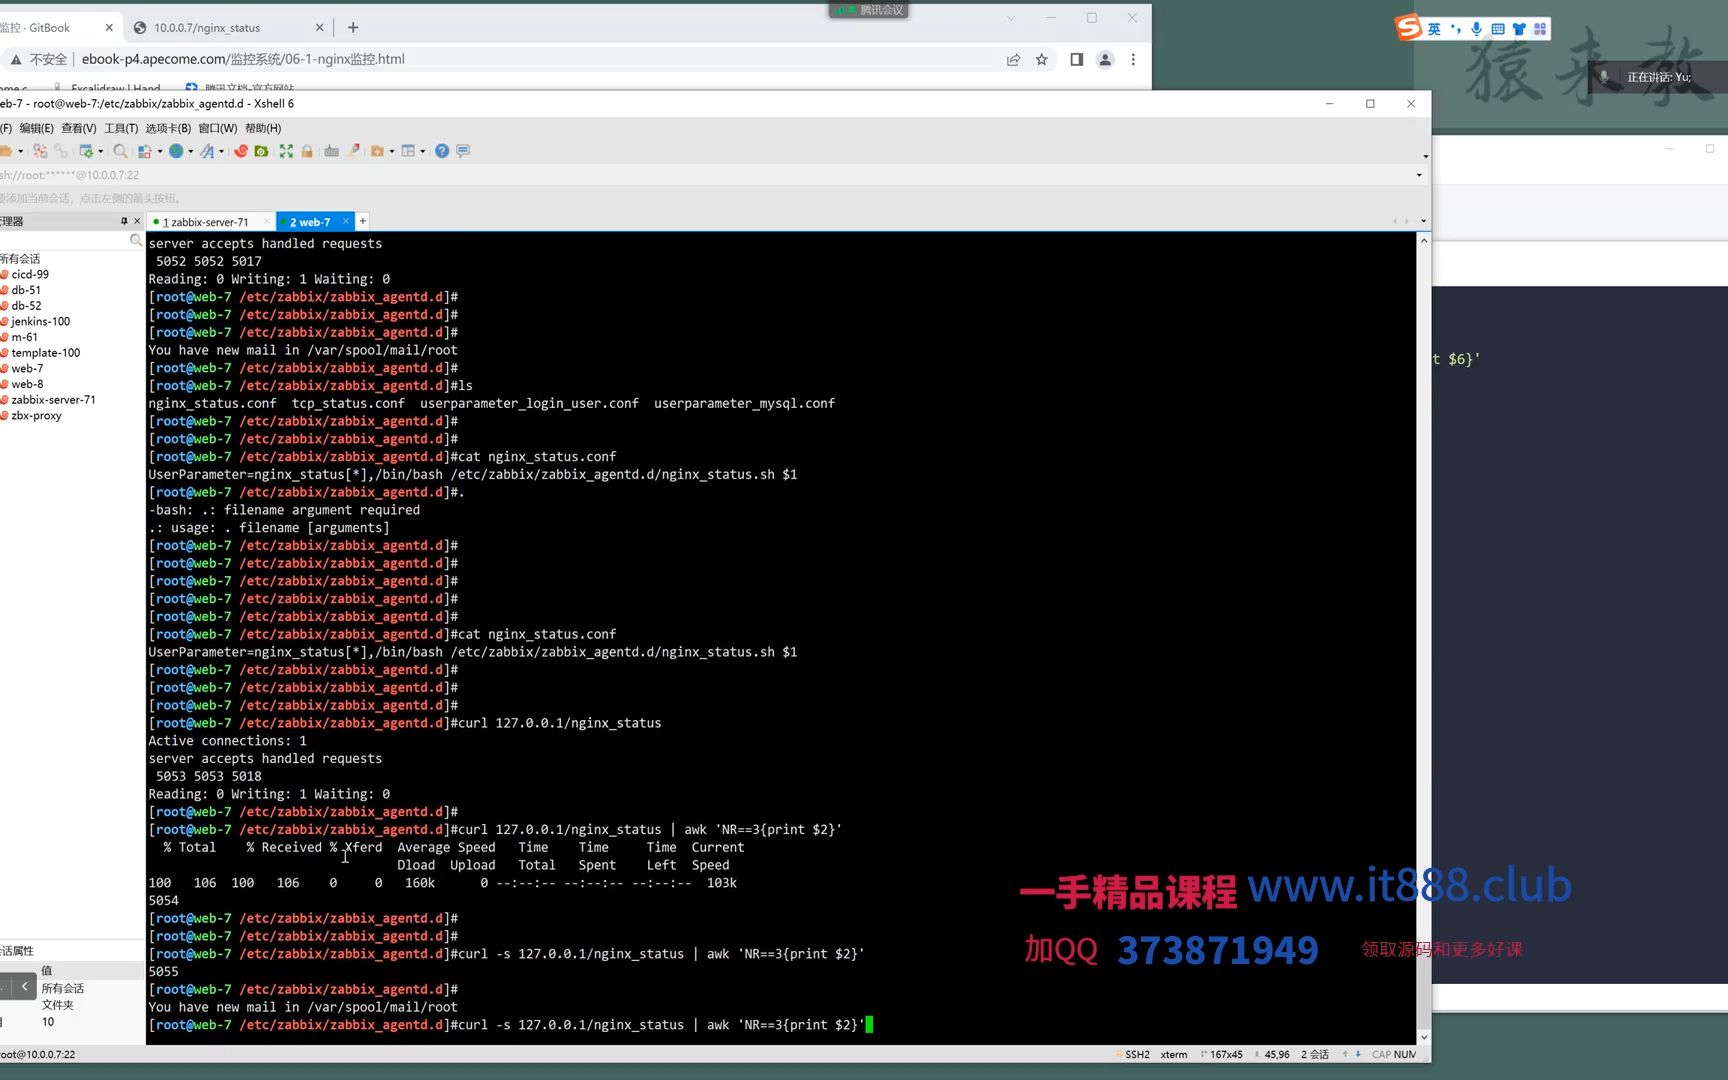Screen dimensions: 1728x1080
Task: Click the soft keyboard icon on Sogou bar
Action: point(1498,29)
